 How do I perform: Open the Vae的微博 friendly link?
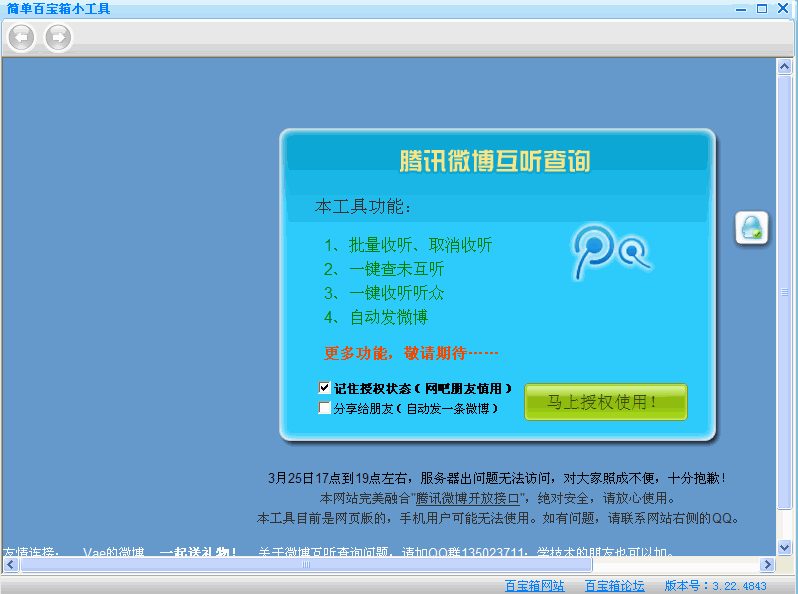coord(113,551)
